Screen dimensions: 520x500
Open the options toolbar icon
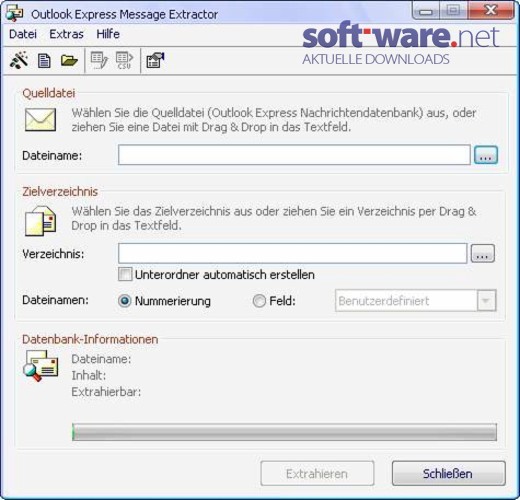[x=155, y=60]
